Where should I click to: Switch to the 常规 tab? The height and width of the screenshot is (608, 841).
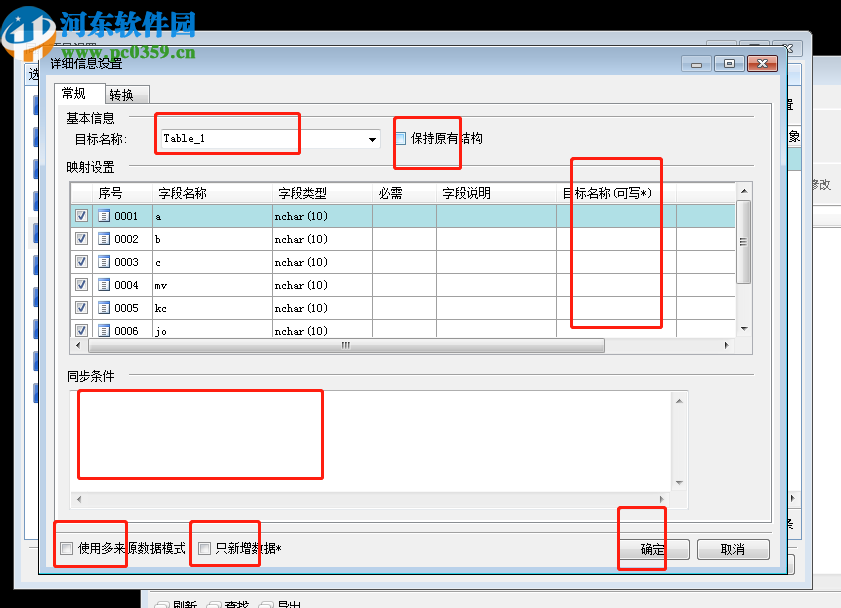tap(79, 93)
